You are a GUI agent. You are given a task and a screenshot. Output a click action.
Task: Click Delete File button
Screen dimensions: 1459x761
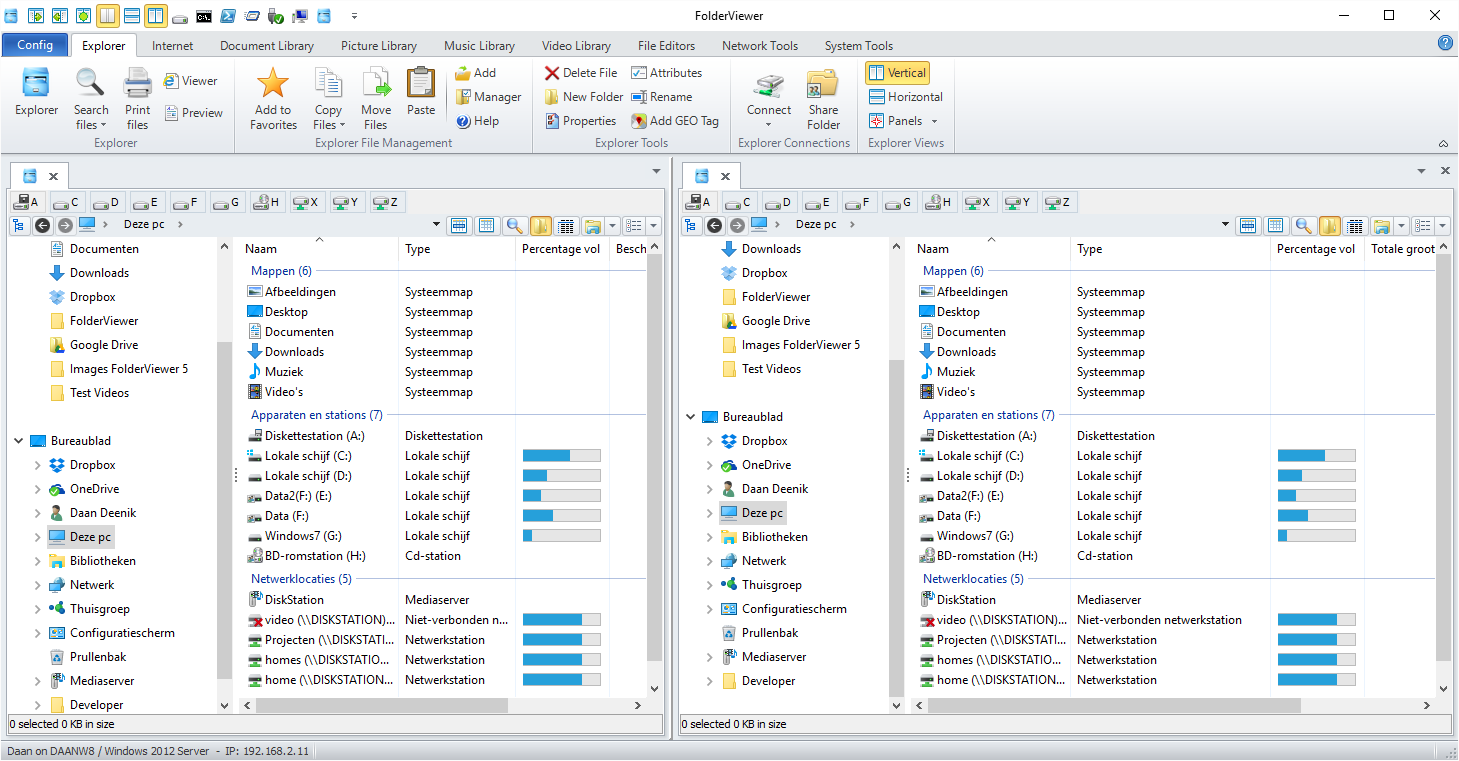(x=581, y=73)
